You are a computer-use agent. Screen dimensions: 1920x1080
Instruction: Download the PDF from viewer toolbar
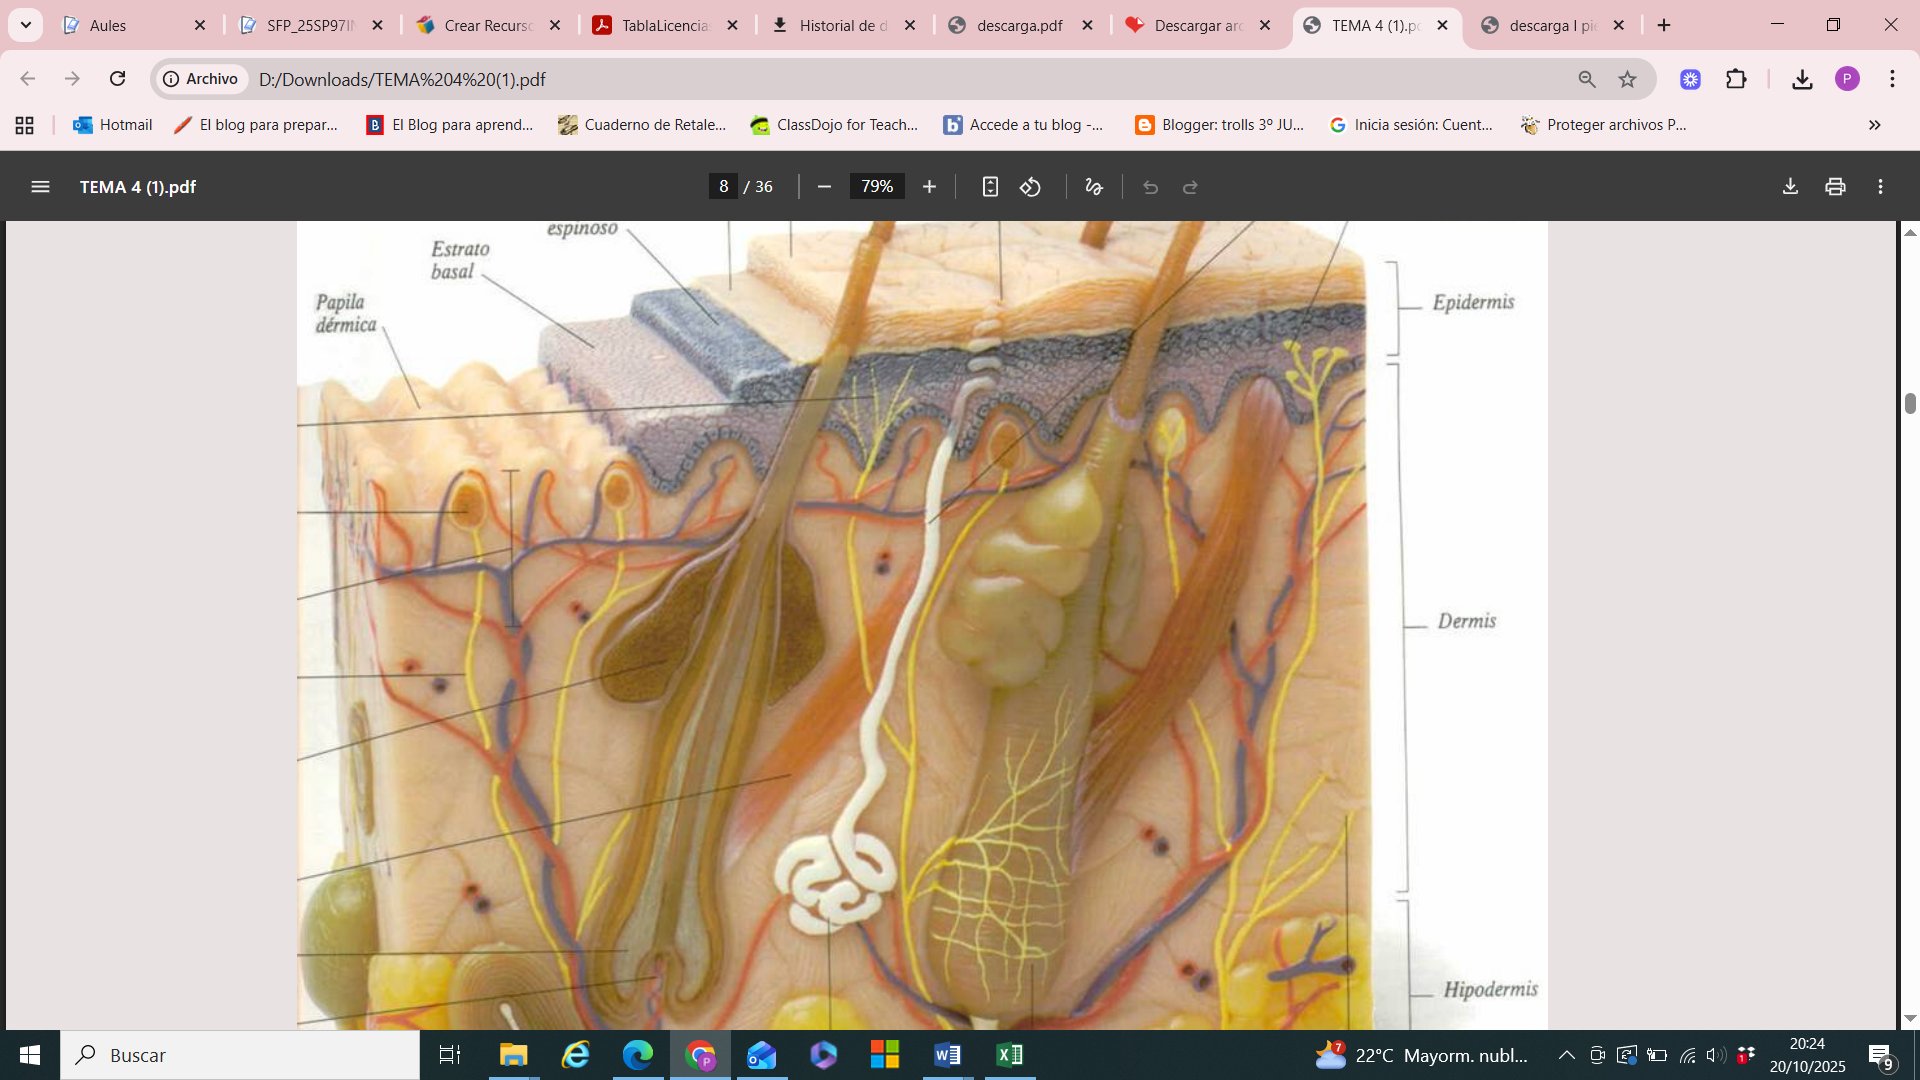(x=1790, y=187)
